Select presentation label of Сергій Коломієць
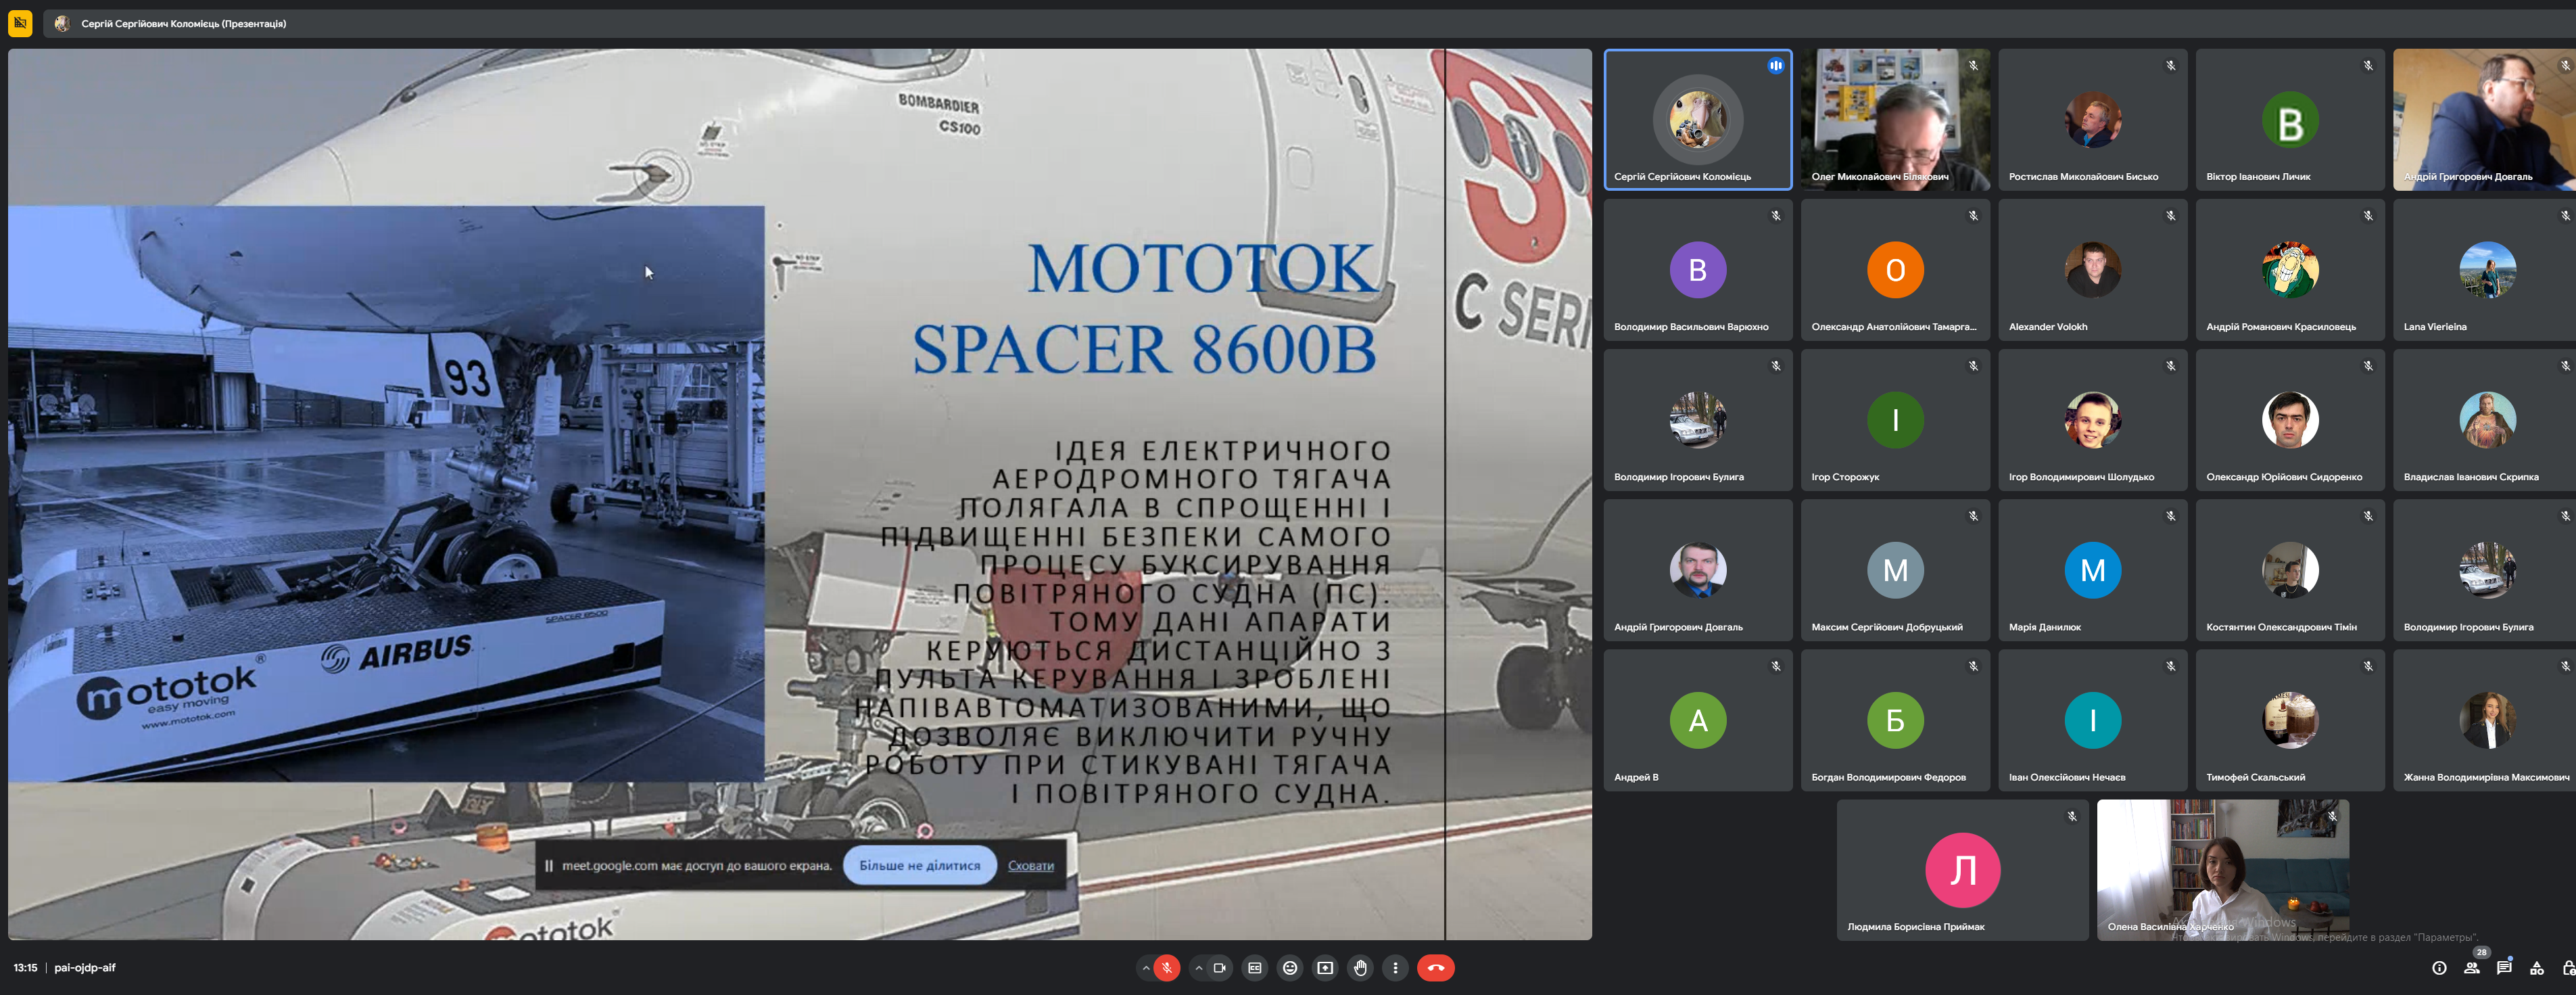The image size is (2576, 995). [x=183, y=23]
